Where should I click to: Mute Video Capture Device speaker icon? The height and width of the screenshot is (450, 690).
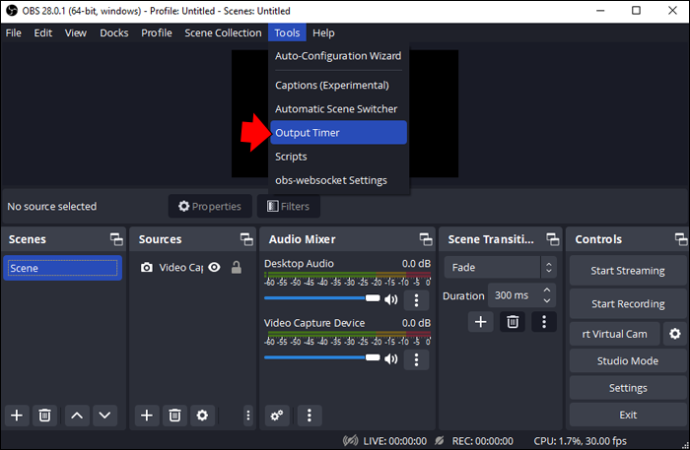(x=391, y=359)
